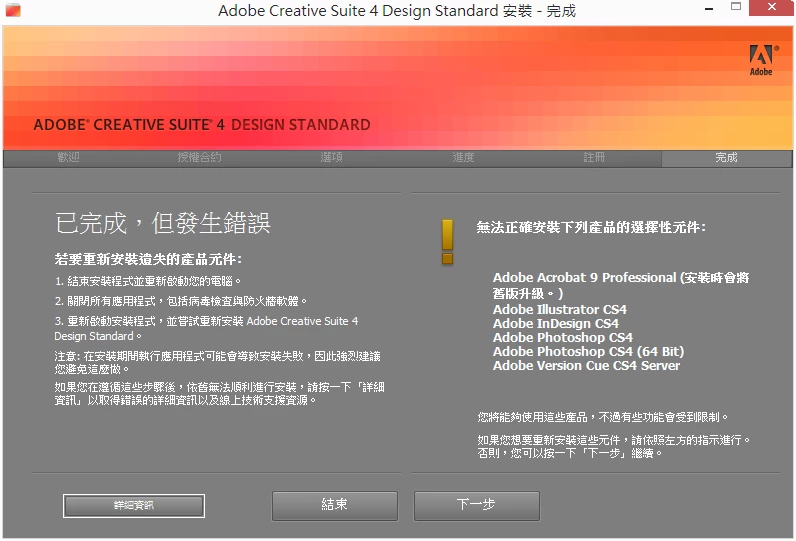Click the Adobe InDesign CS4 entry

coord(555,323)
